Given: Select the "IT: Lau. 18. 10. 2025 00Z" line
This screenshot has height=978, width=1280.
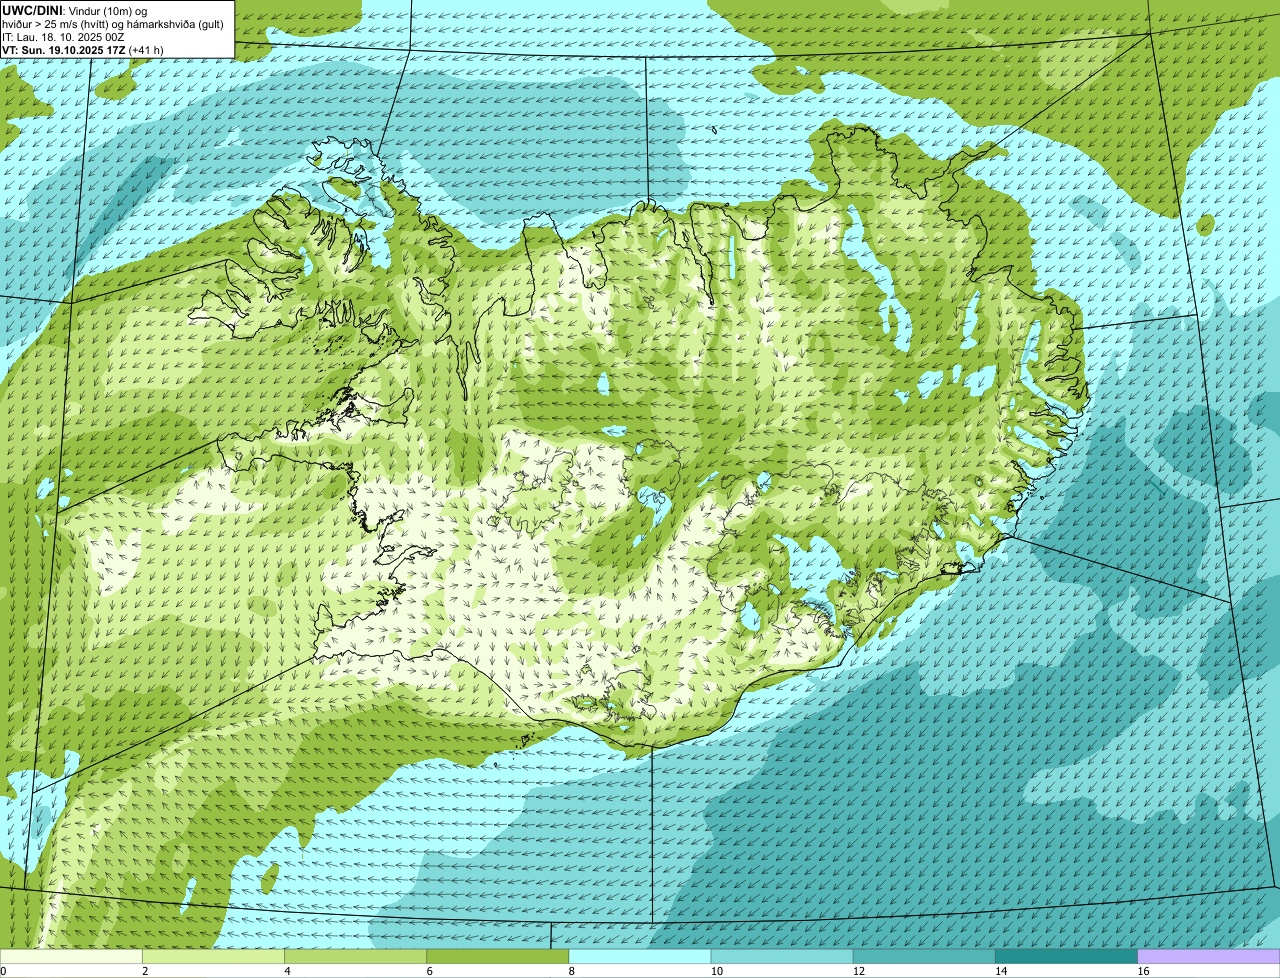Looking at the screenshot, I should [63, 36].
